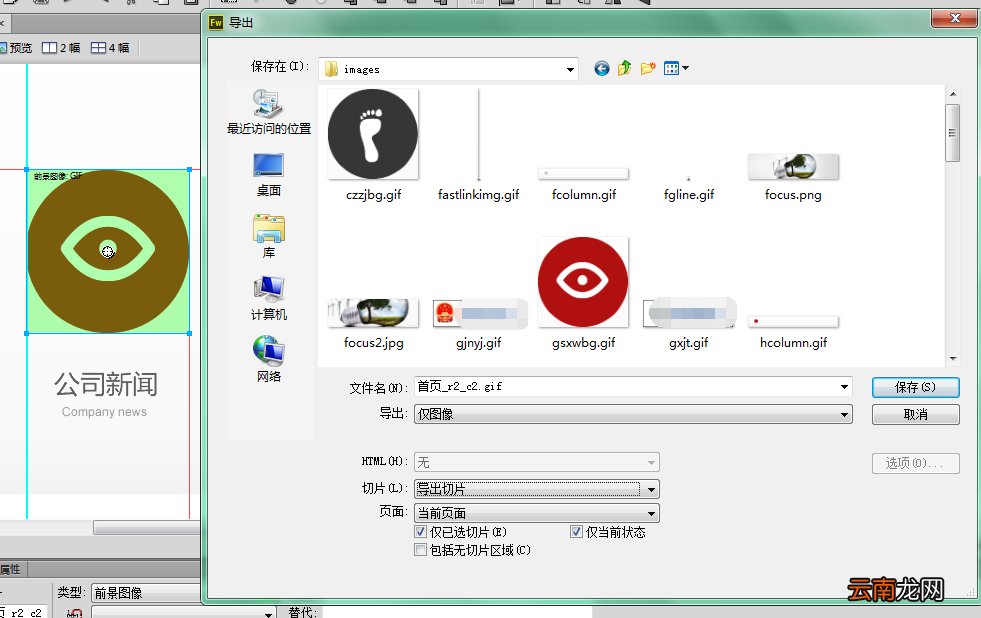Click the Company news text on canvas
The image size is (981, 618).
pyautogui.click(x=104, y=412)
